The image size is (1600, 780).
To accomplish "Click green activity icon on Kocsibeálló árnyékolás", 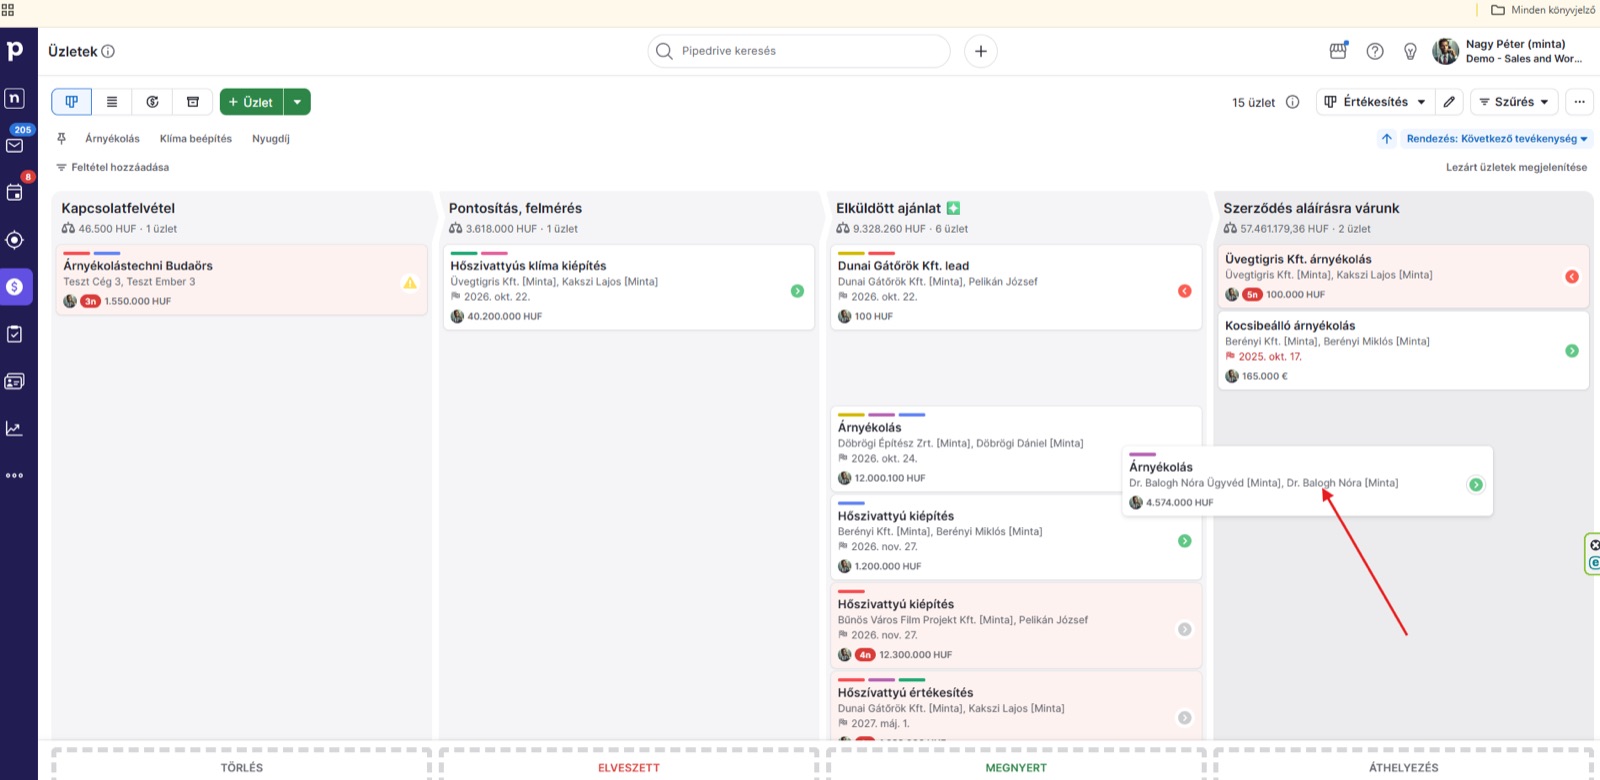I will 1572,351.
